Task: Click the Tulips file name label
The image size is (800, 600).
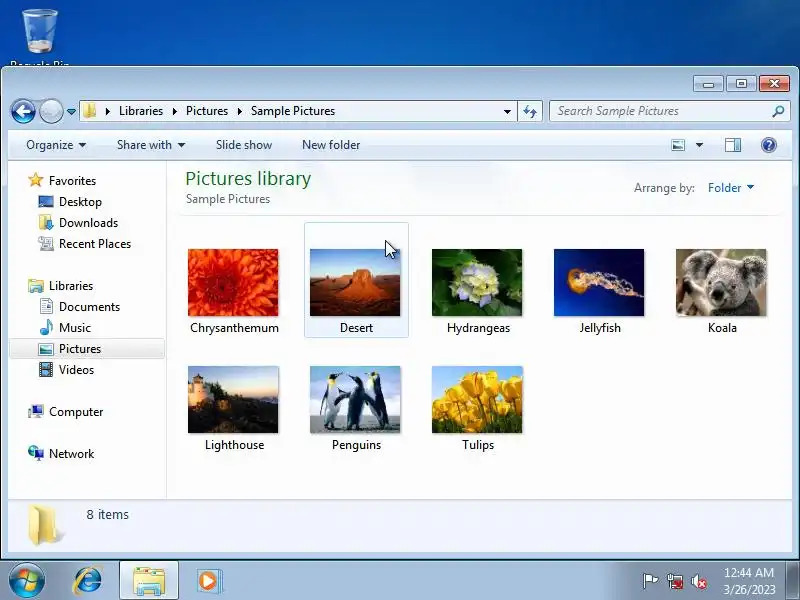Action: [478, 445]
